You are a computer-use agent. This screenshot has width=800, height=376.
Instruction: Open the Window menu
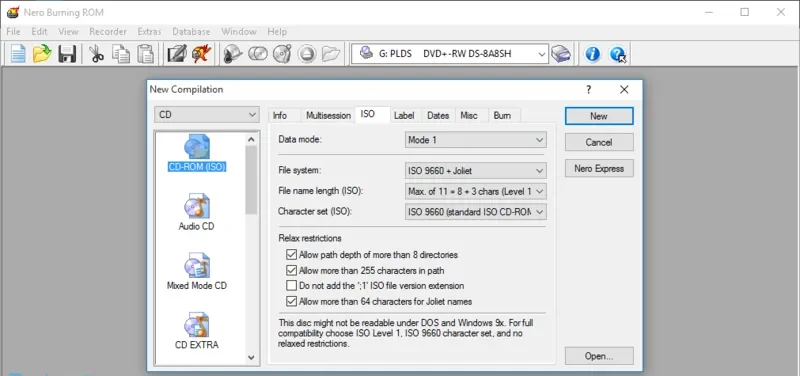(239, 32)
